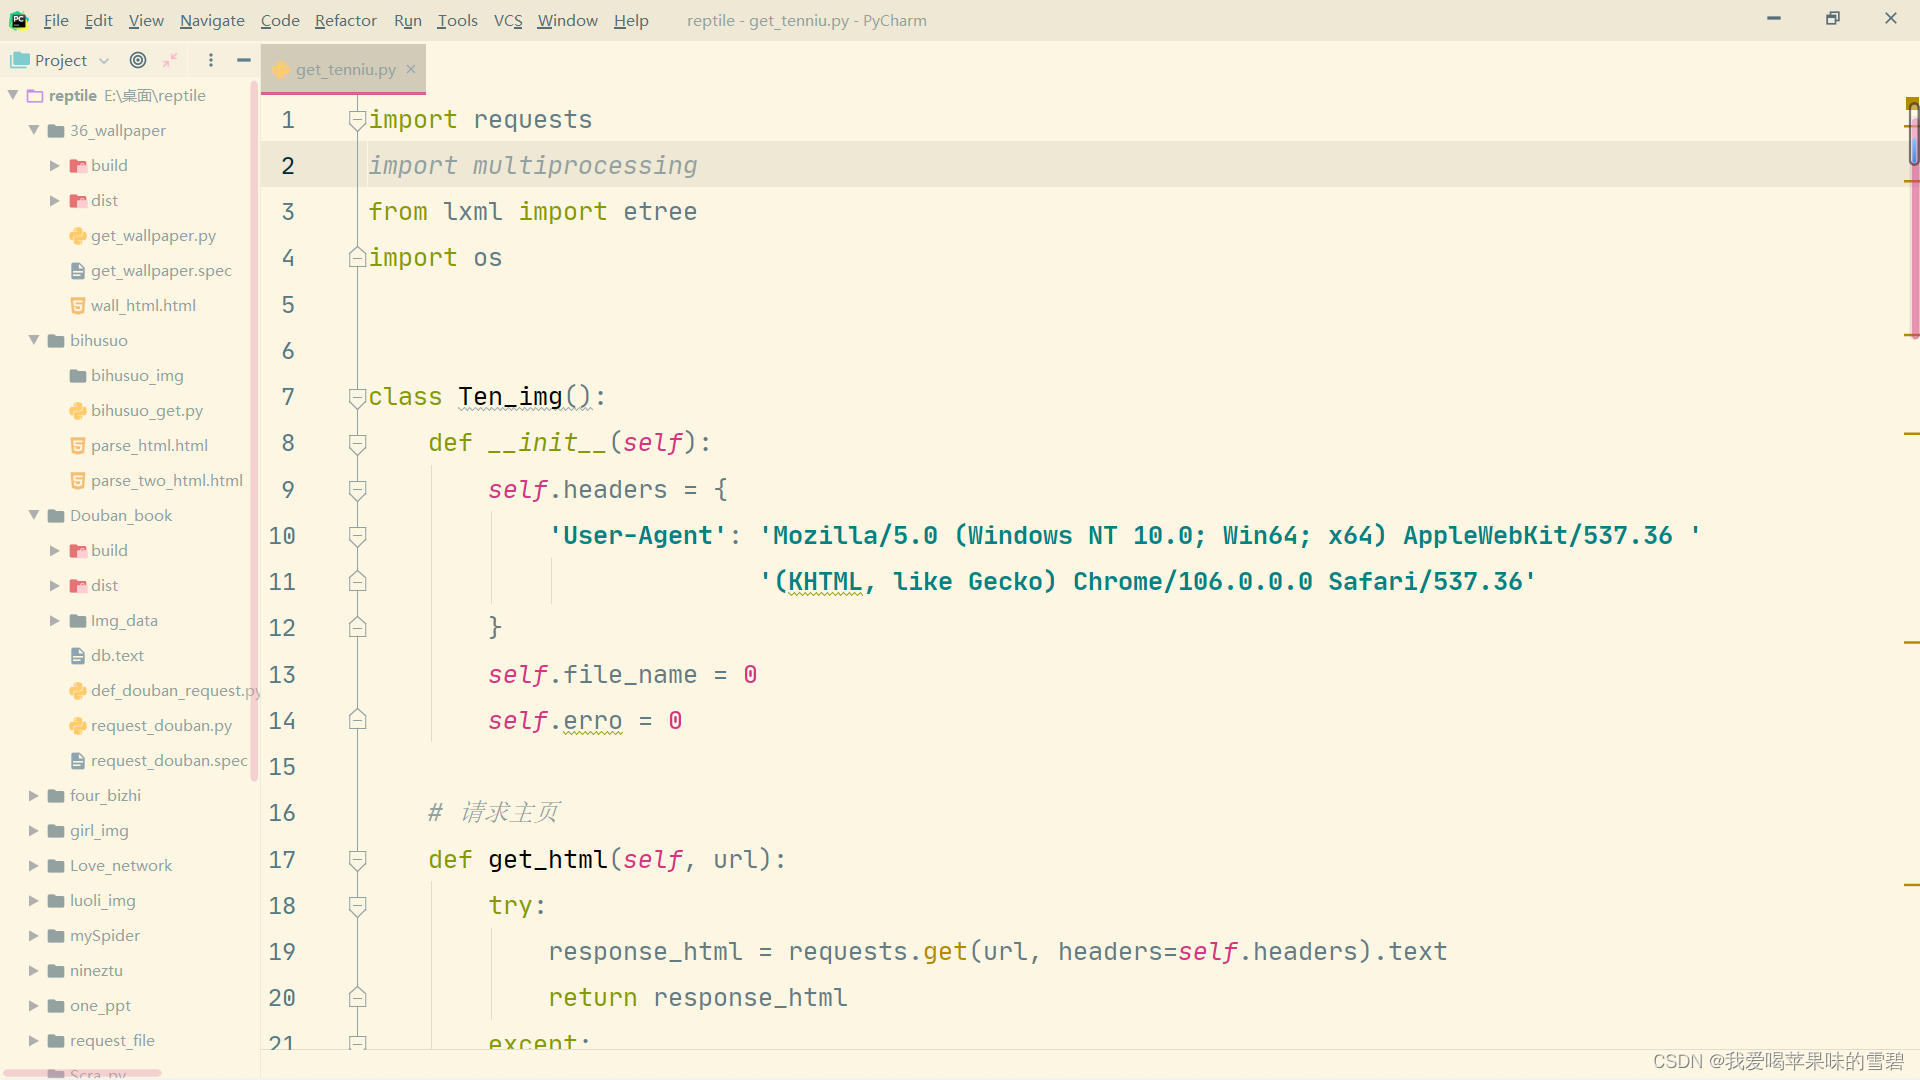Screen dimensions: 1920x1080
Task: Open Project panel options (three dots)
Action: click(210, 60)
